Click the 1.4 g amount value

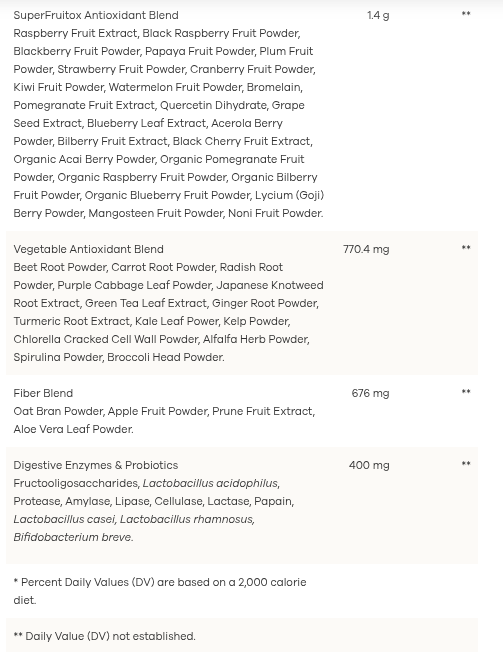[x=378, y=15]
